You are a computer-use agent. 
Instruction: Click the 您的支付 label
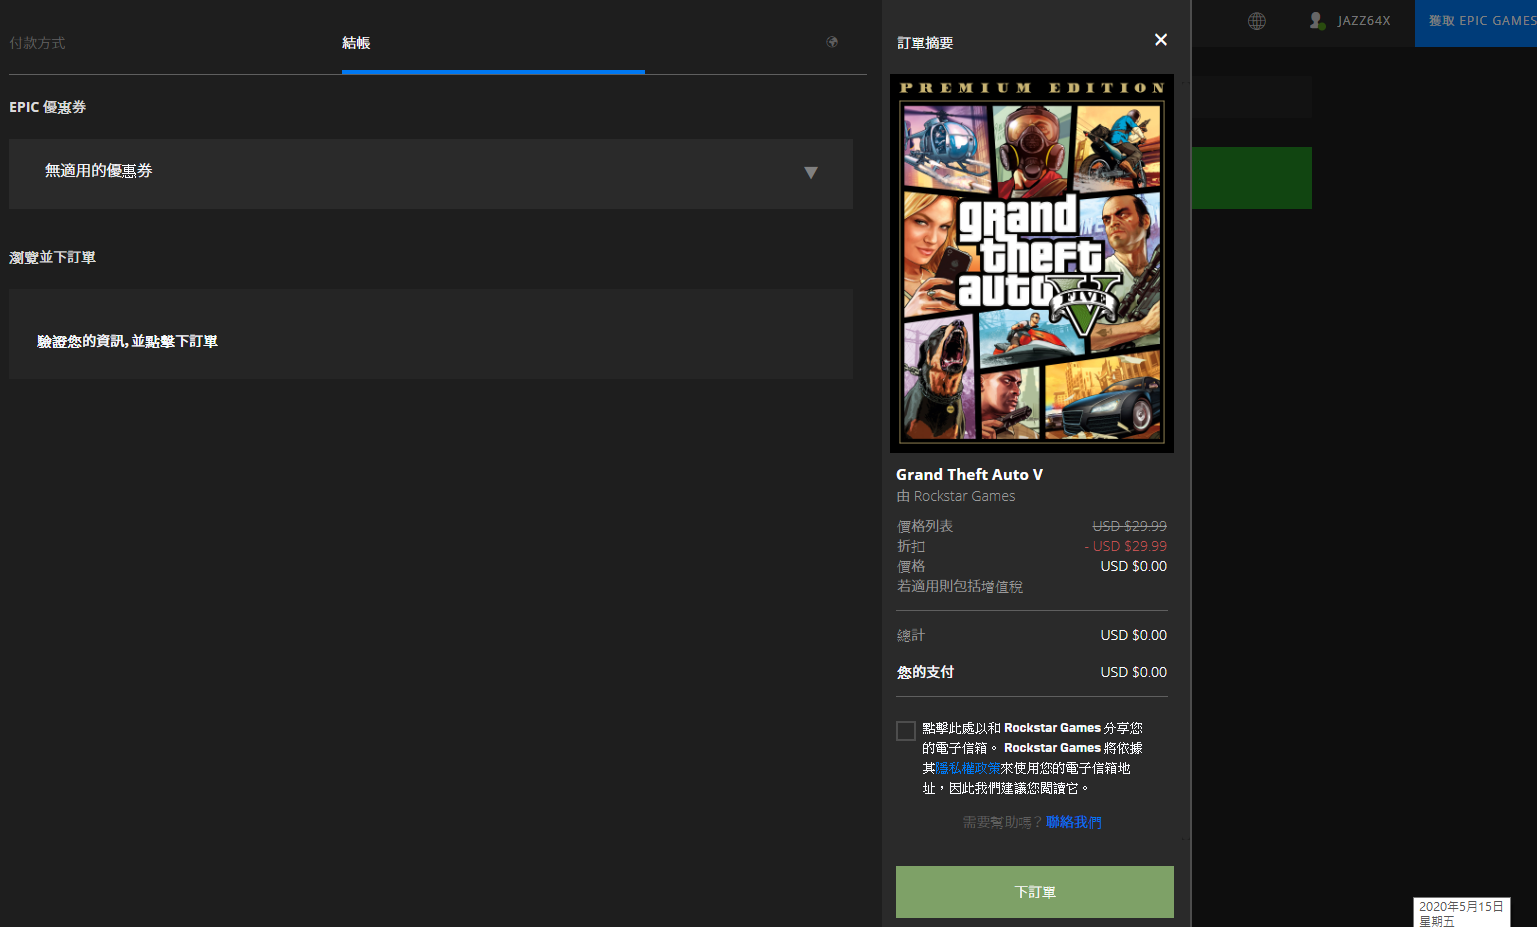(925, 672)
